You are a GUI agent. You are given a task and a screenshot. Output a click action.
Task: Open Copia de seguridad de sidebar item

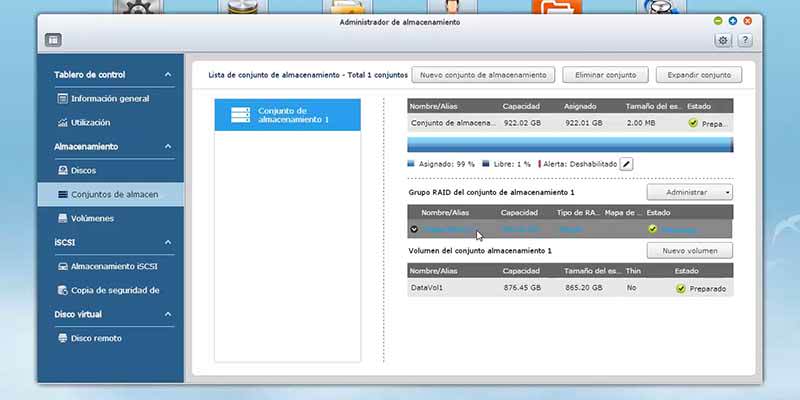pos(109,290)
